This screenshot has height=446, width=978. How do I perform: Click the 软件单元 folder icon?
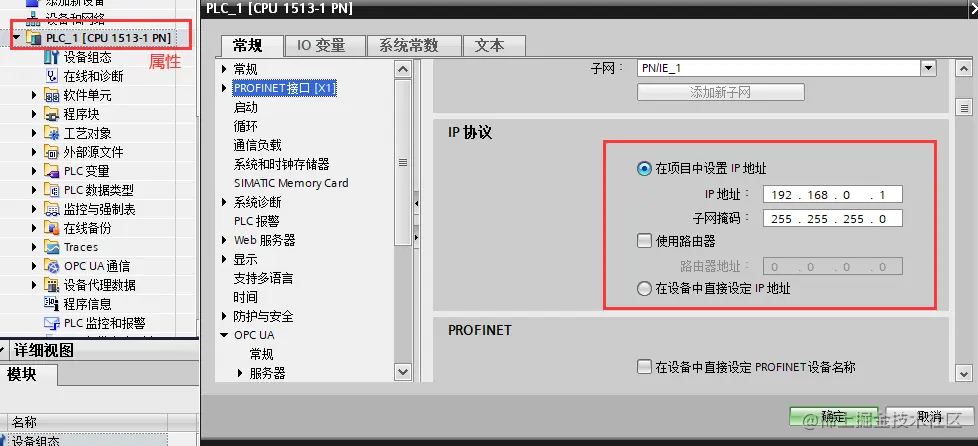click(x=52, y=95)
